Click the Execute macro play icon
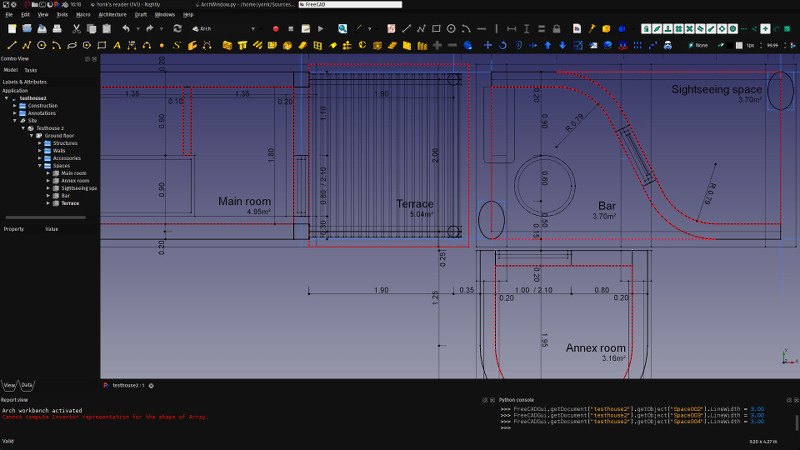800x450 pixels. coord(320,29)
